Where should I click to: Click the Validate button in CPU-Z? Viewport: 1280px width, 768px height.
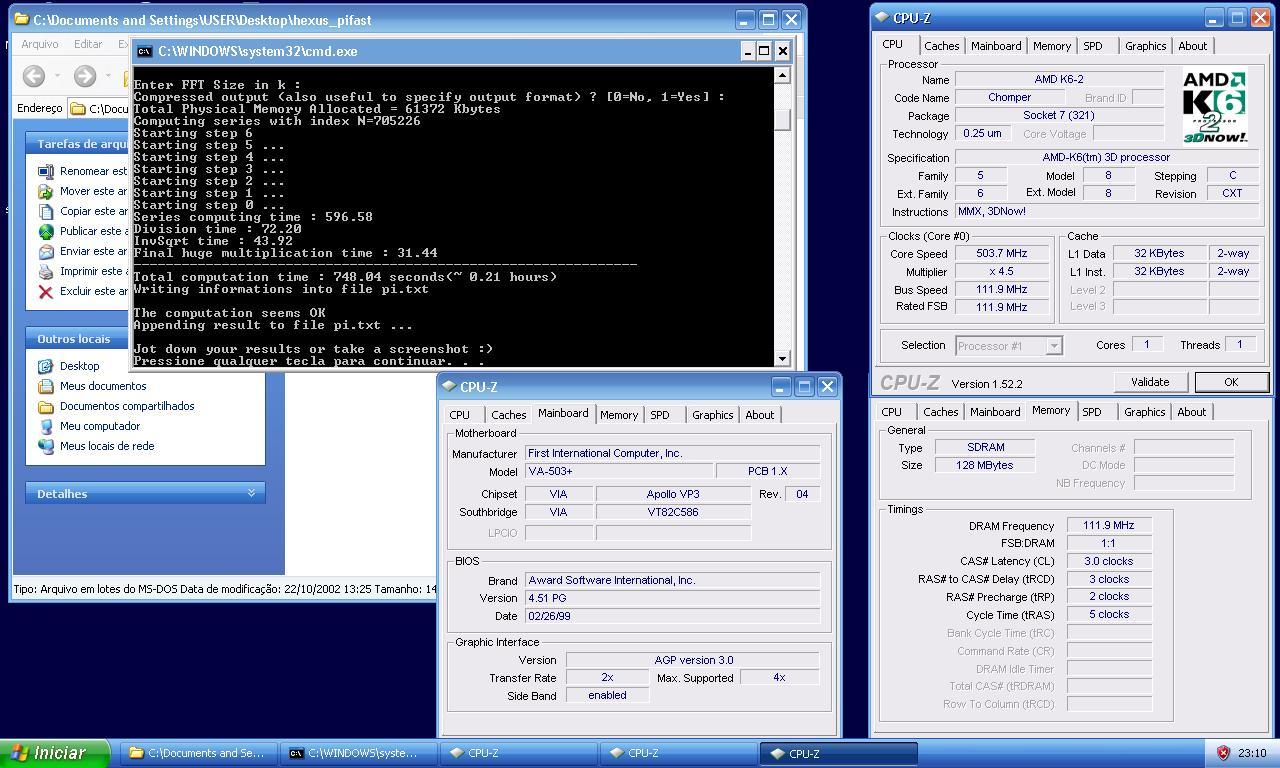(x=1150, y=382)
